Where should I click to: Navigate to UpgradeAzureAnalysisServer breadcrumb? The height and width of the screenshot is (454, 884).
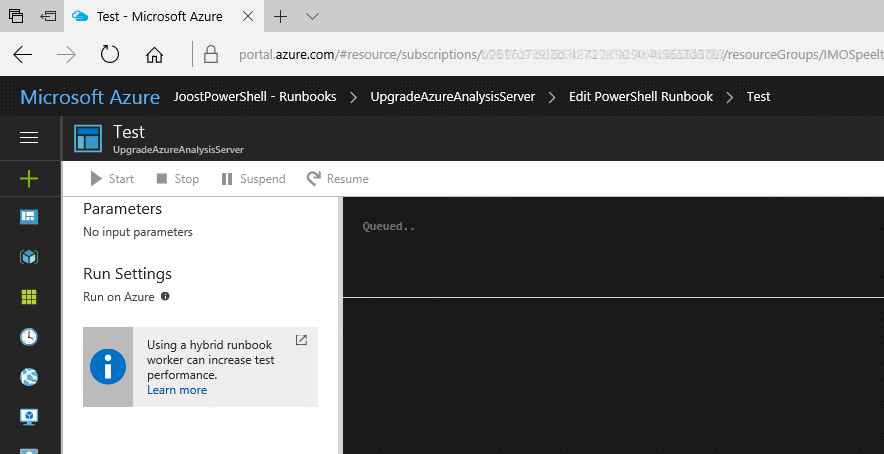pyautogui.click(x=453, y=96)
